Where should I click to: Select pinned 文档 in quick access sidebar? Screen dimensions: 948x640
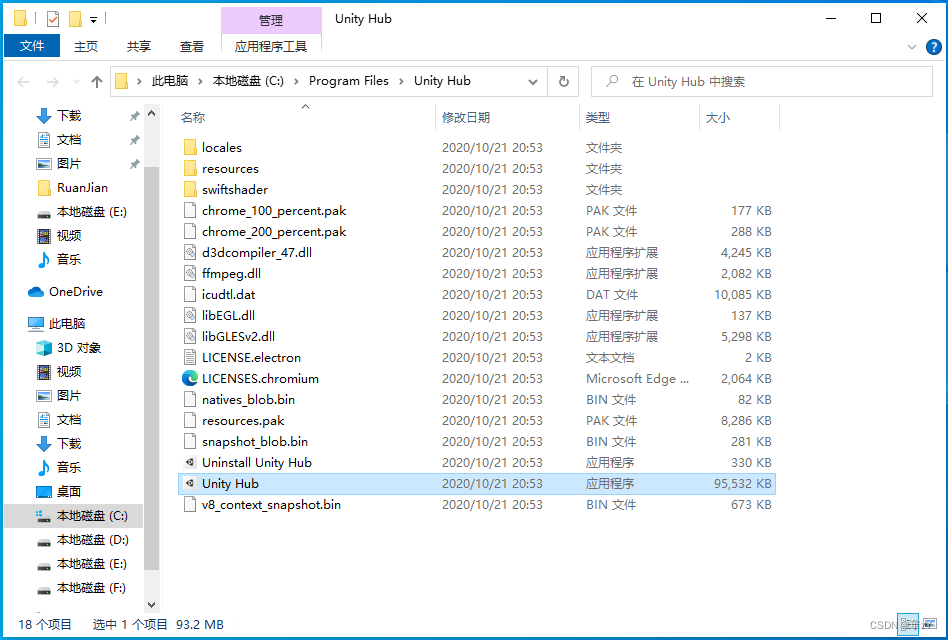(68, 140)
